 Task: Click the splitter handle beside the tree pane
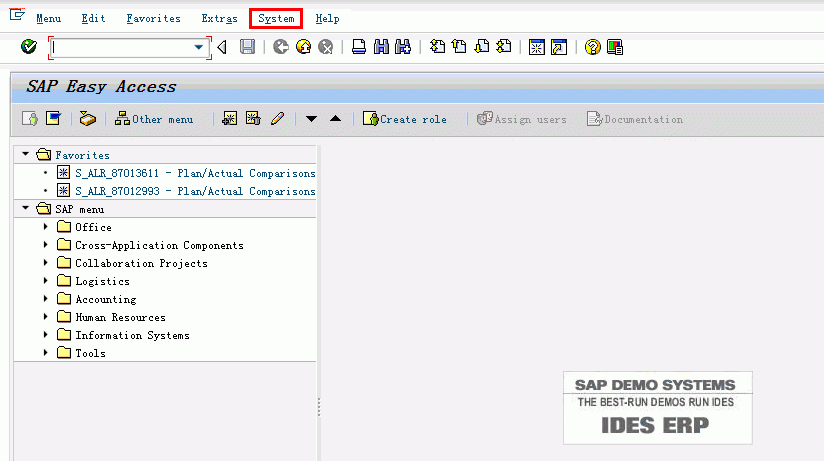coord(319,407)
